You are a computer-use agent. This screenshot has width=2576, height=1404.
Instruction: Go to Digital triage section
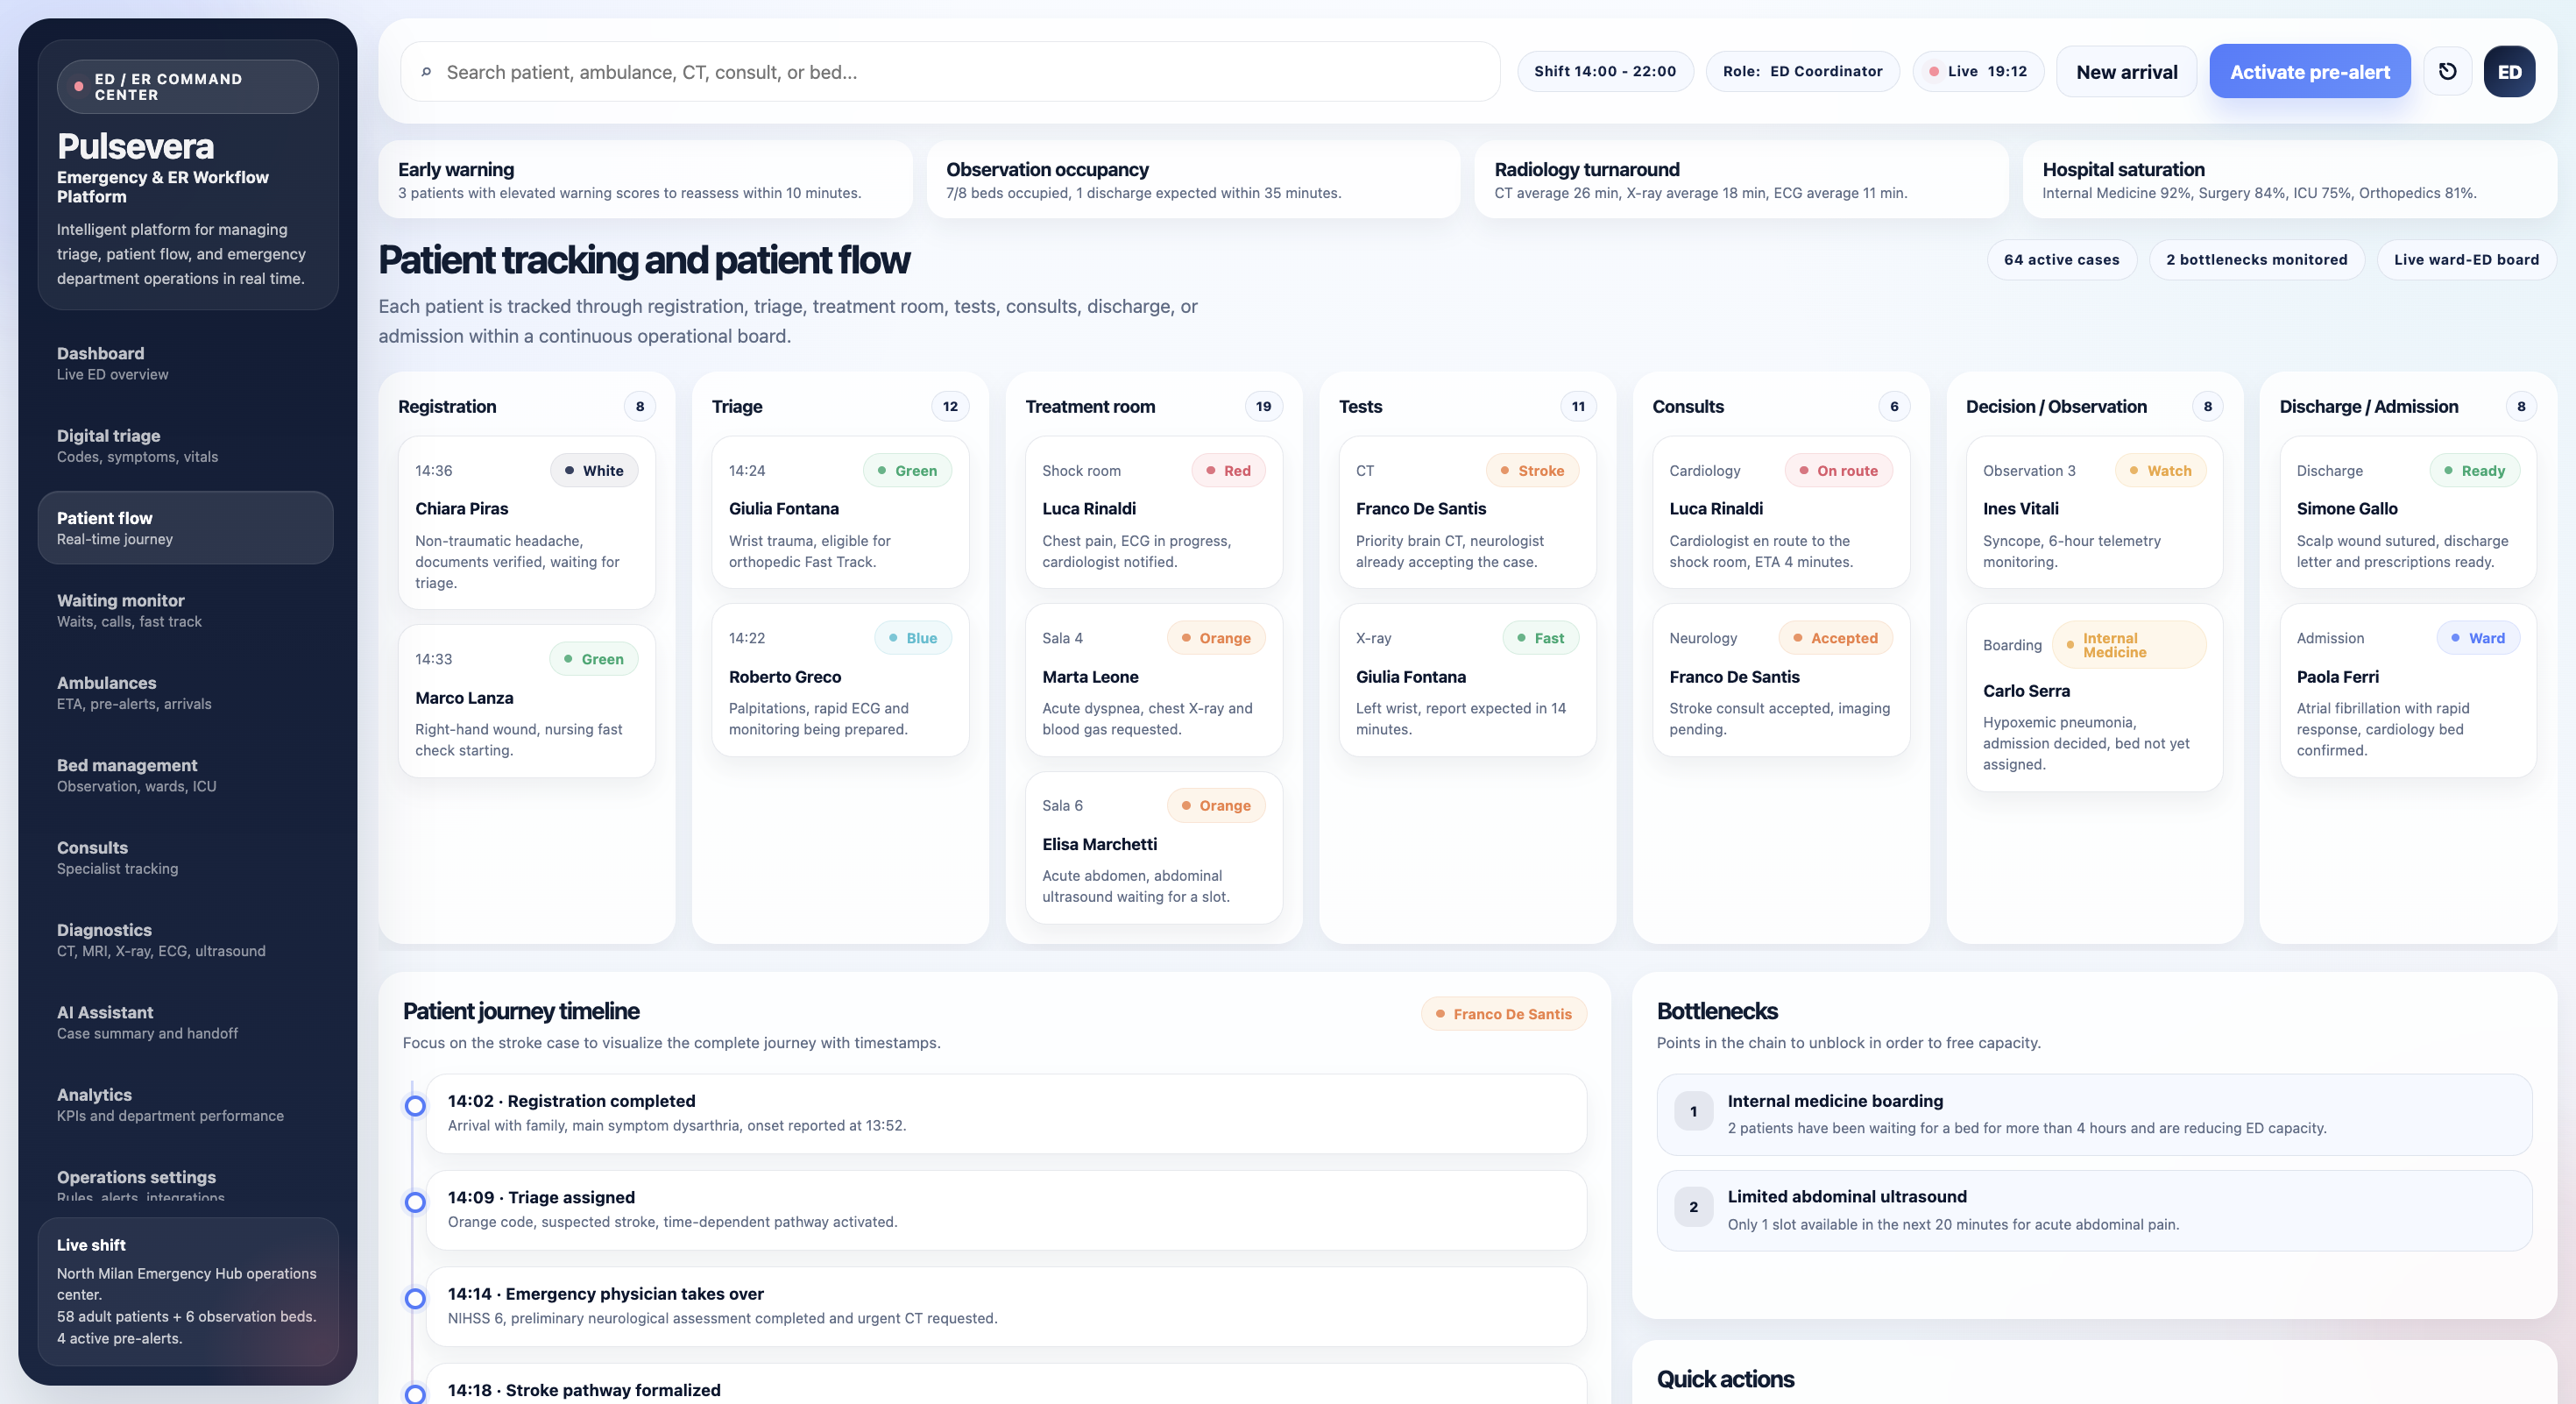pyautogui.click(x=186, y=445)
